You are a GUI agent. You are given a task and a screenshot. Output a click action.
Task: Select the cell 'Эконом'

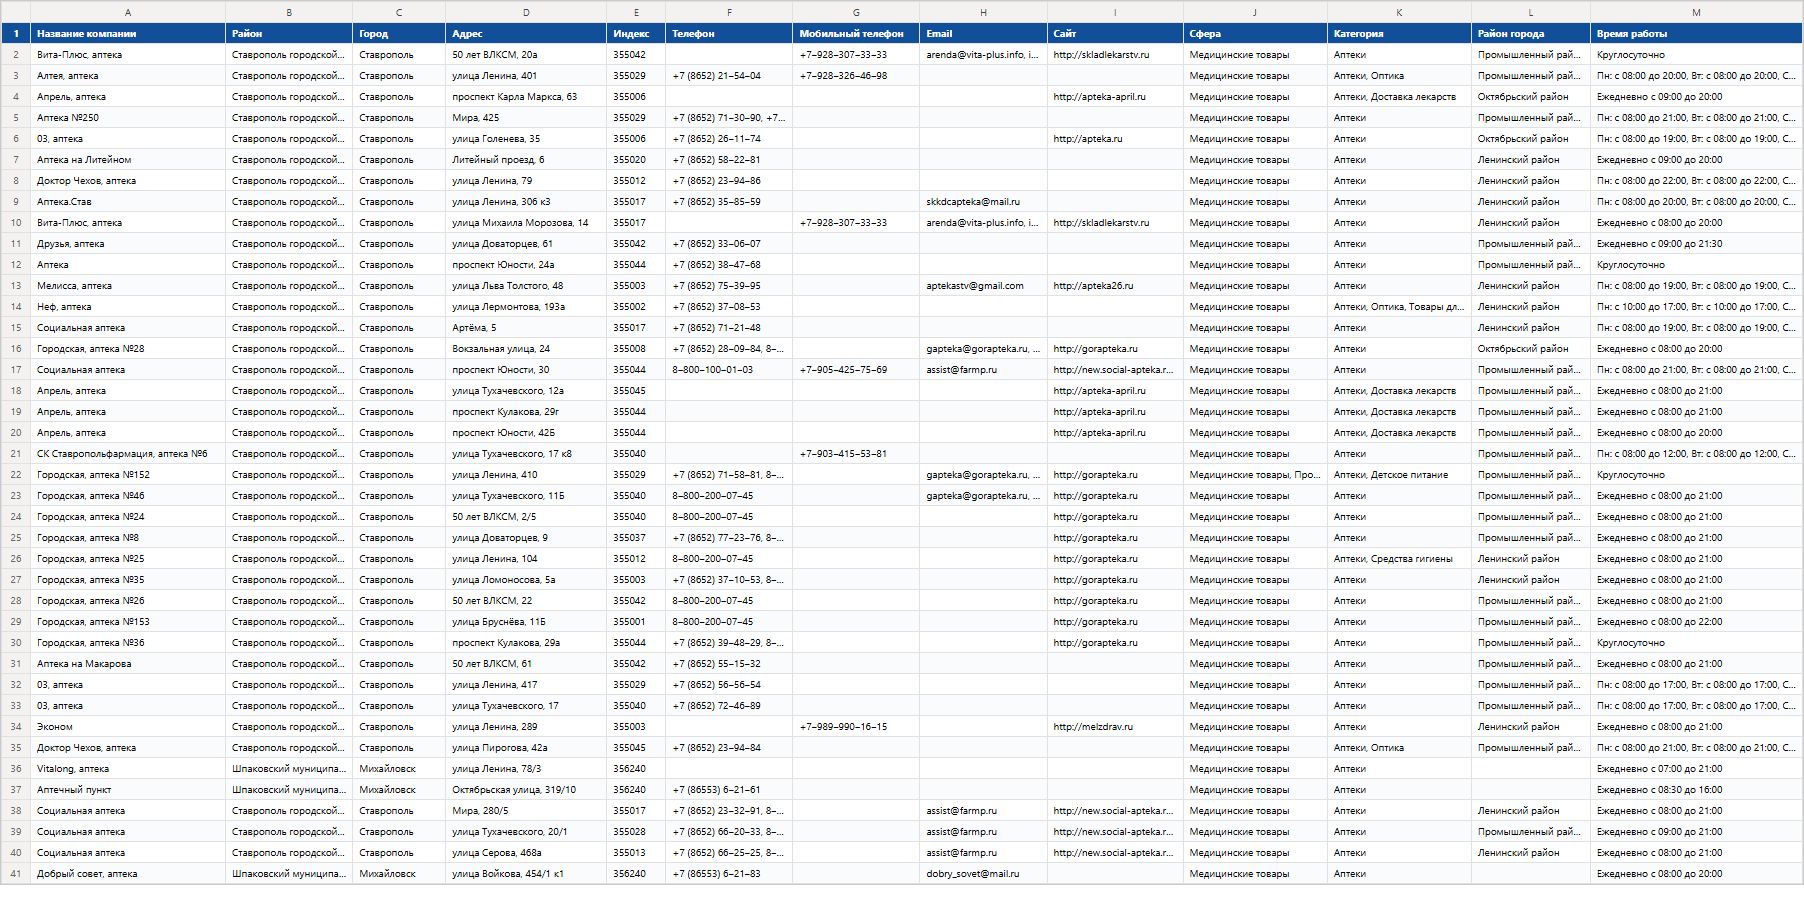click(x=128, y=727)
